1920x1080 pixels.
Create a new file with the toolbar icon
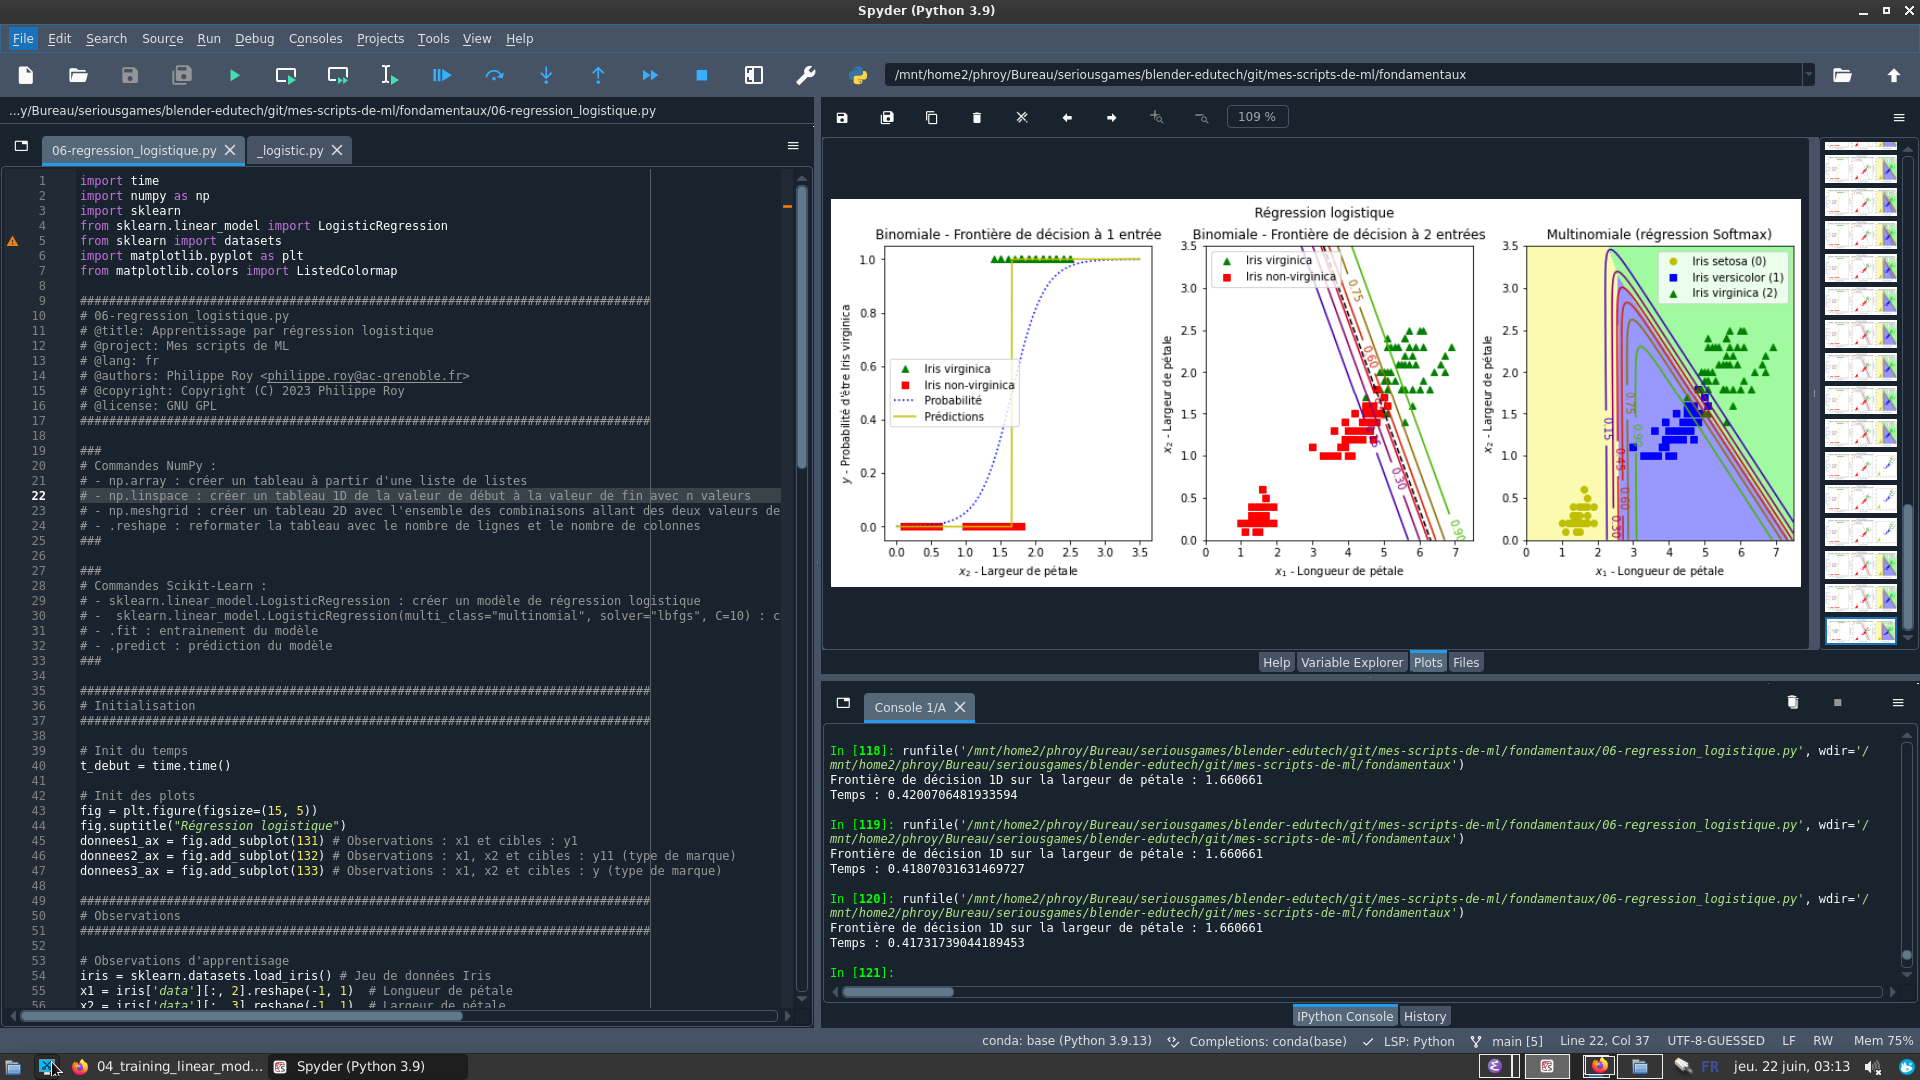coord(26,75)
